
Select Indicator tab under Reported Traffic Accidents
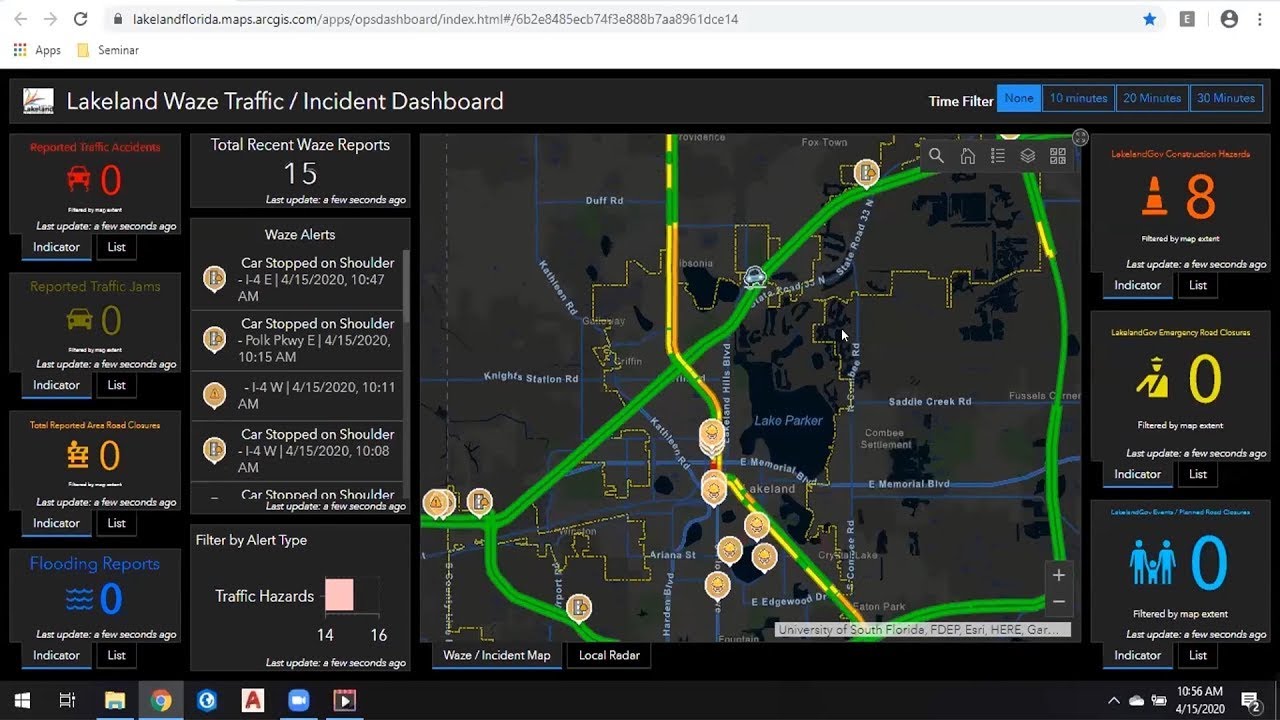tap(56, 247)
